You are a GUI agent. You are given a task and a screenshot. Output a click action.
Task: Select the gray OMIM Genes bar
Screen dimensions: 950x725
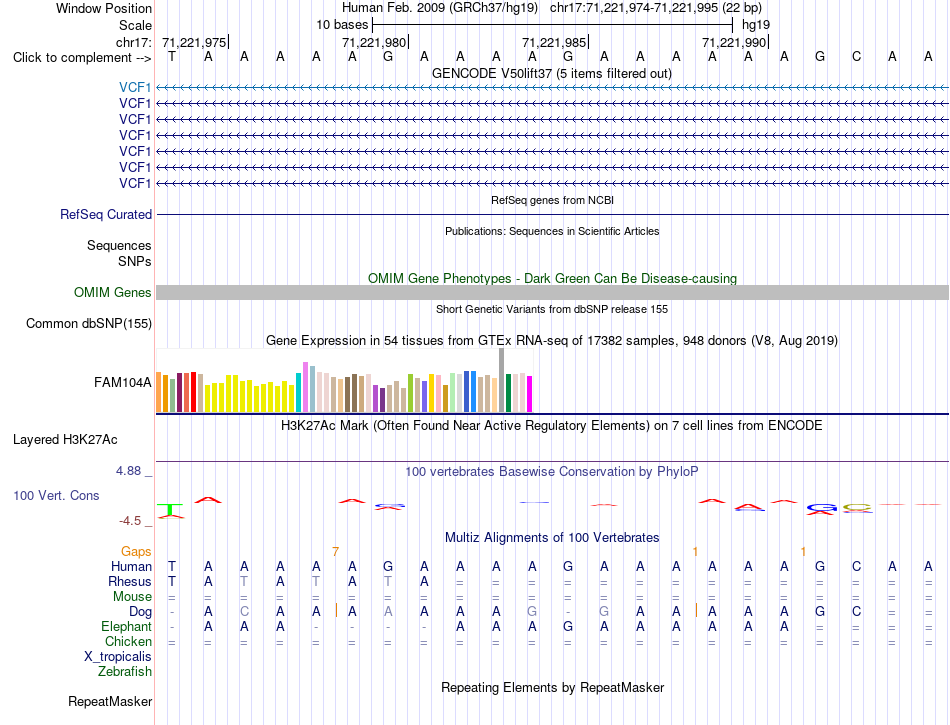coord(552,293)
